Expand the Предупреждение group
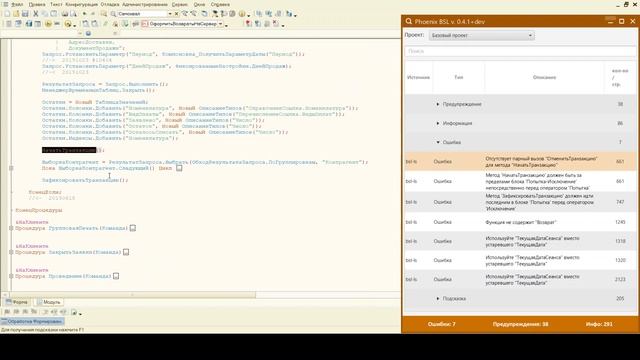This screenshot has width=640, height=360. click(x=438, y=104)
